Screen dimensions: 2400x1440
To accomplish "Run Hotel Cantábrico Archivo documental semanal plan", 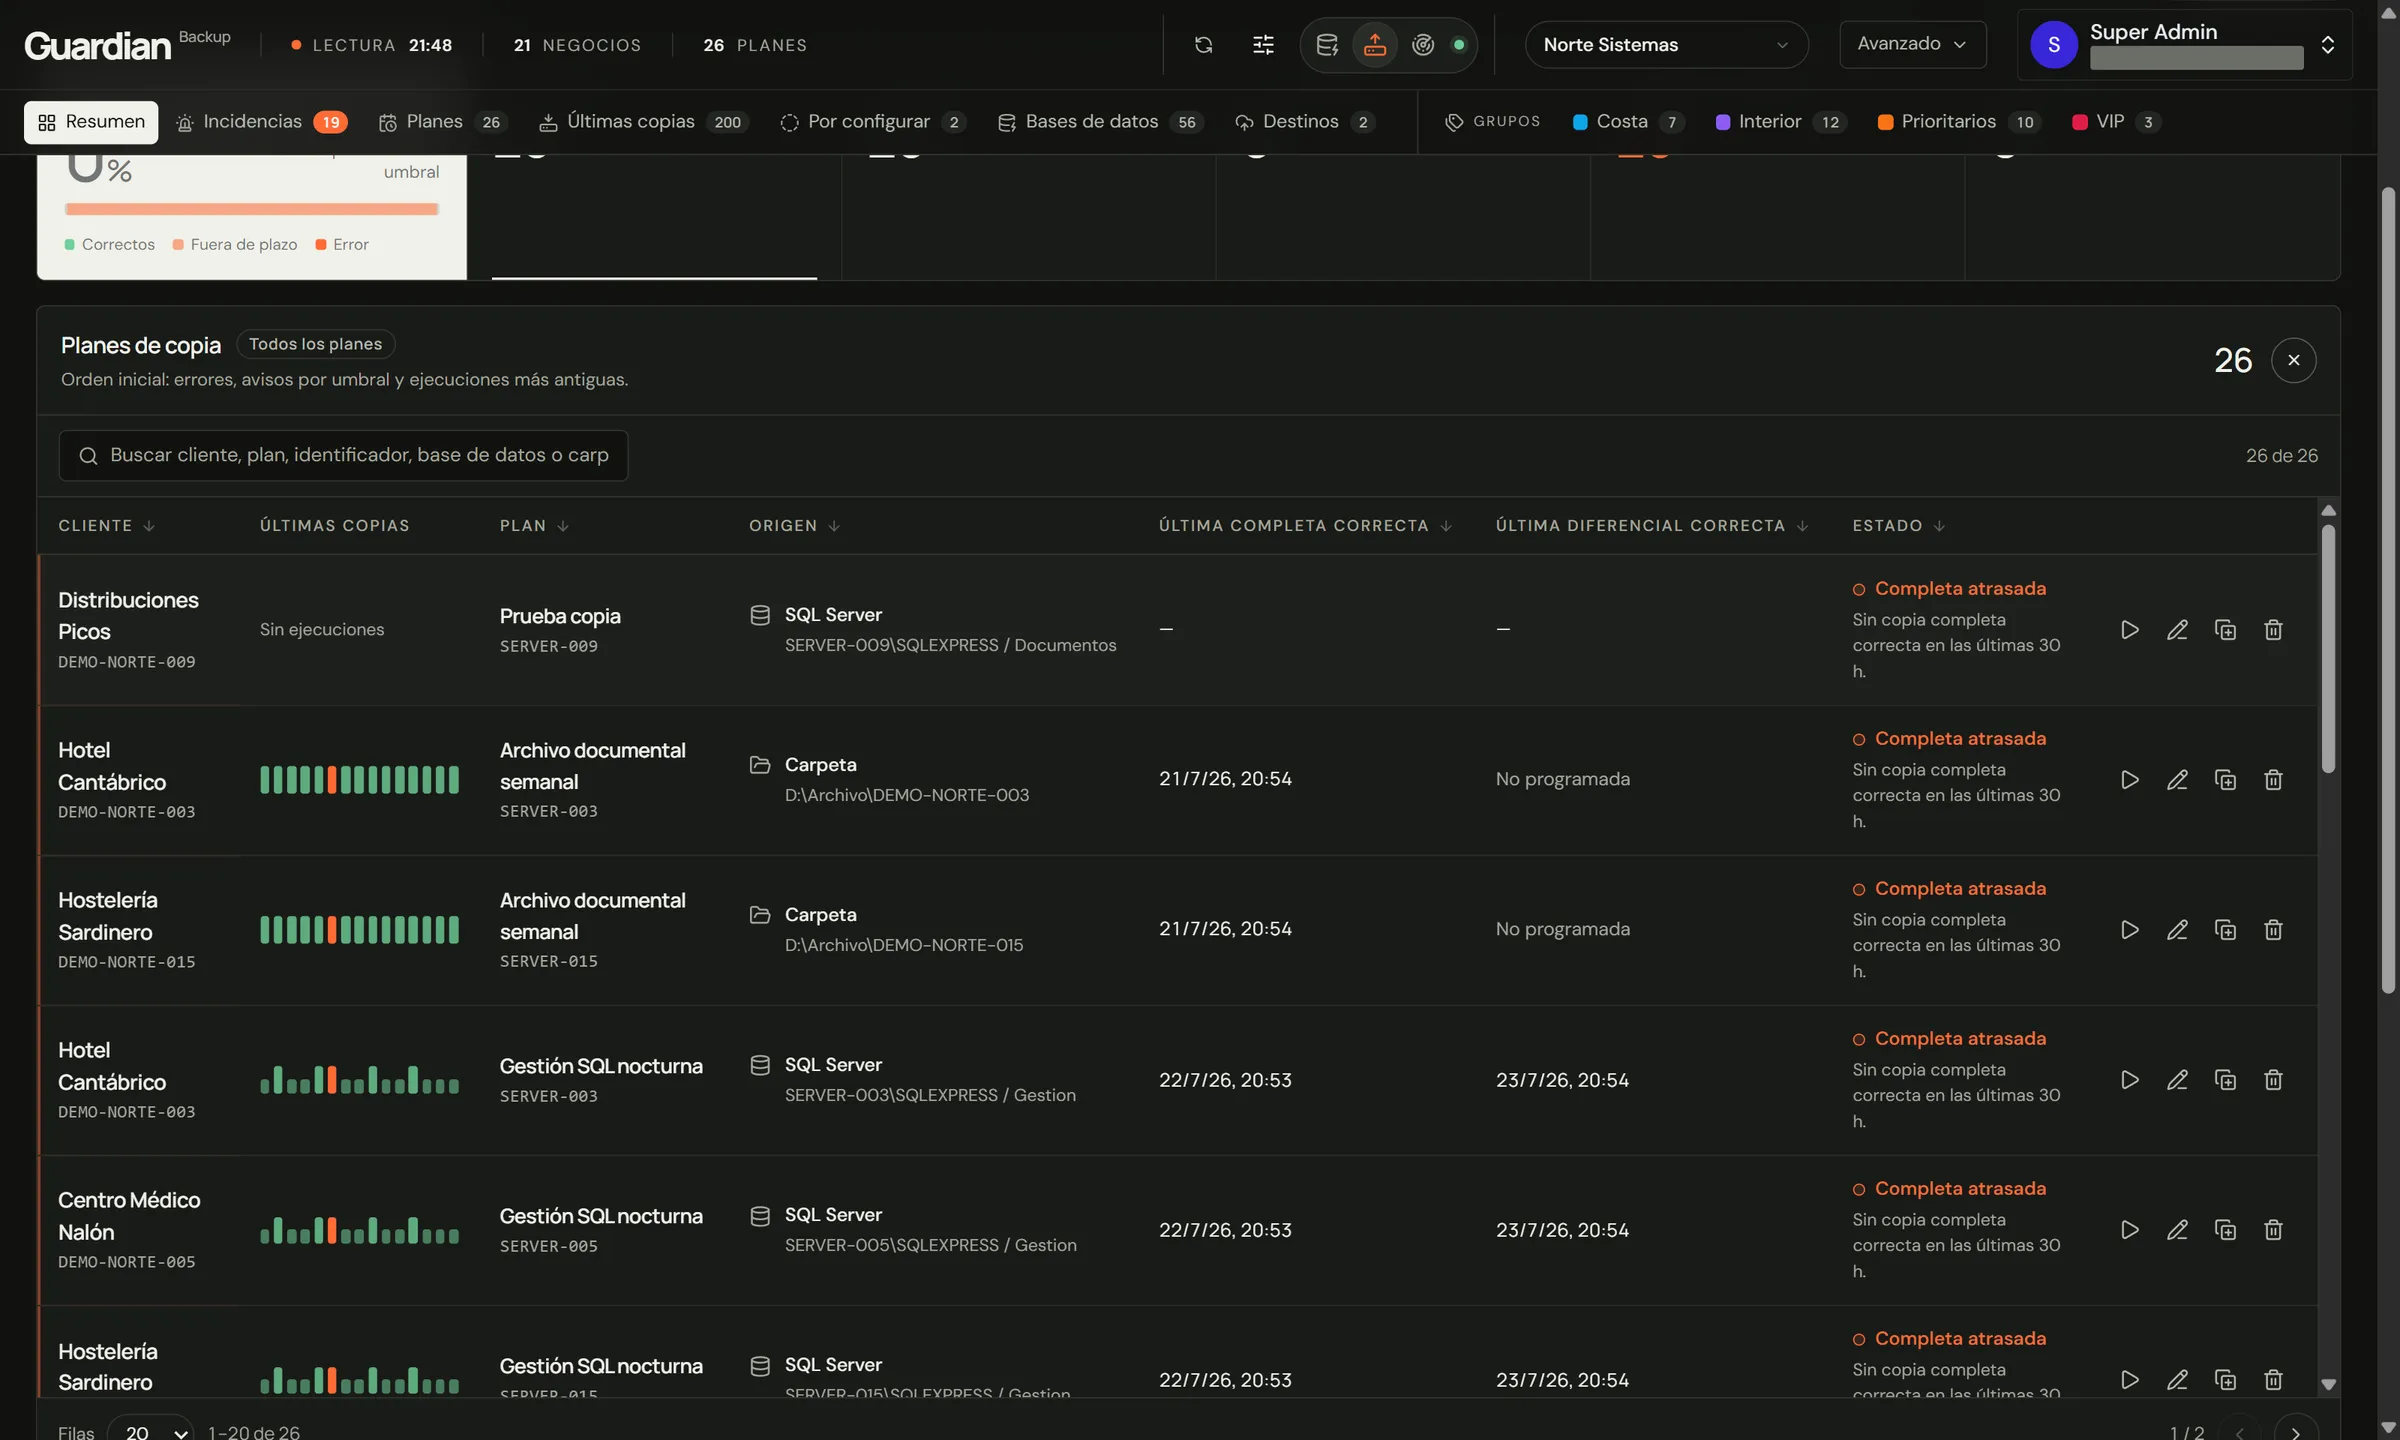I will (x=2129, y=780).
